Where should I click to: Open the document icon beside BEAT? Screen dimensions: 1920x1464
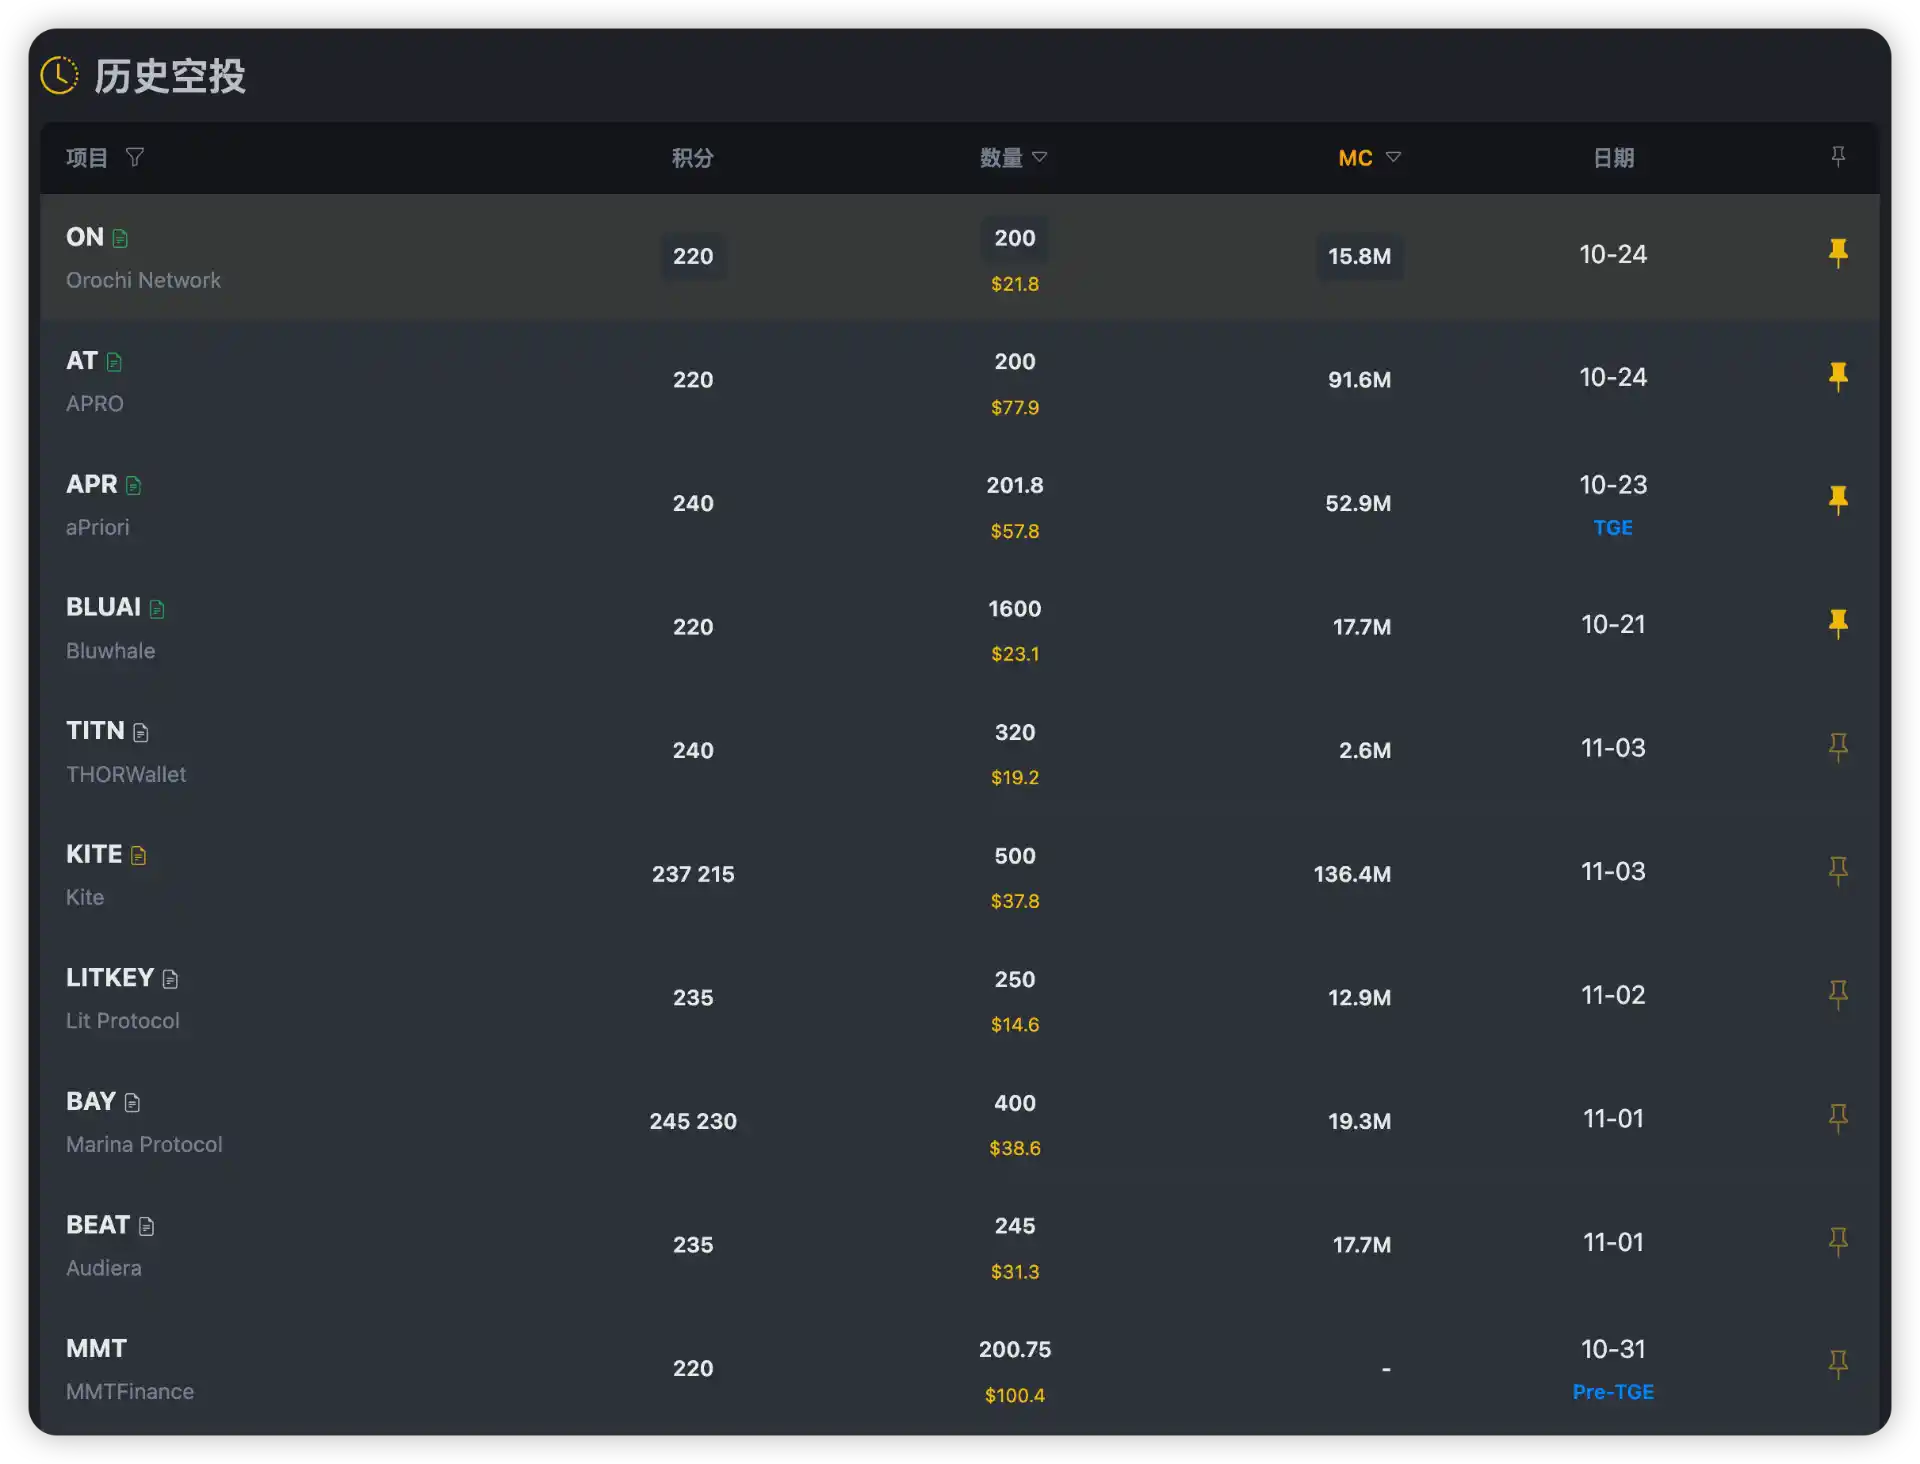[147, 1226]
